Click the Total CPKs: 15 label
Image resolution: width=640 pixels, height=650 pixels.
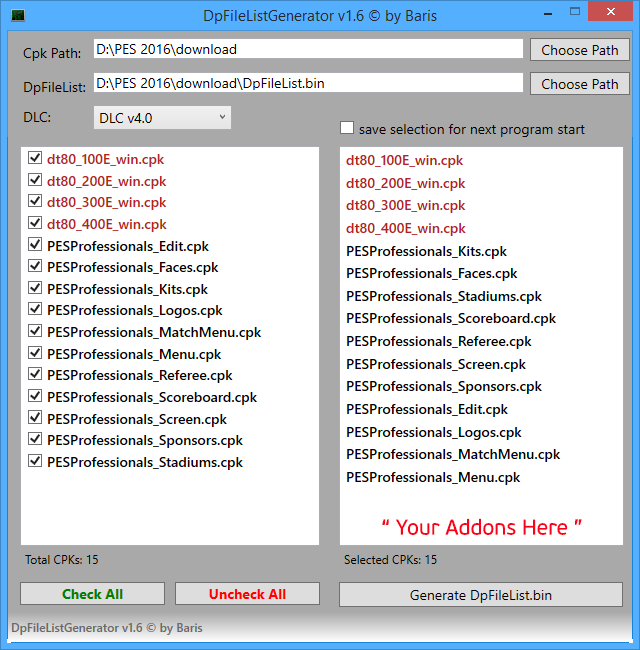click(62, 560)
